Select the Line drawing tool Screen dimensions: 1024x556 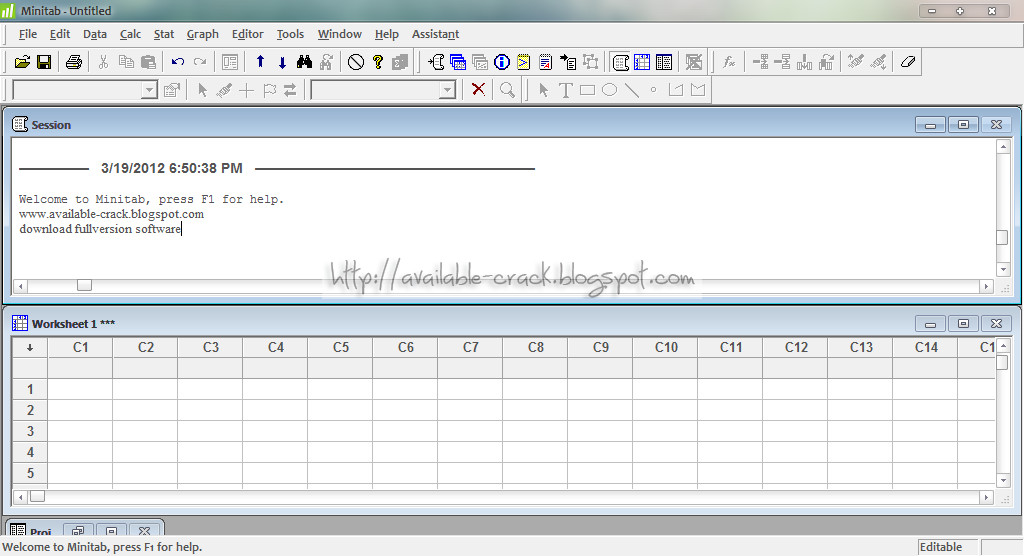(x=632, y=90)
